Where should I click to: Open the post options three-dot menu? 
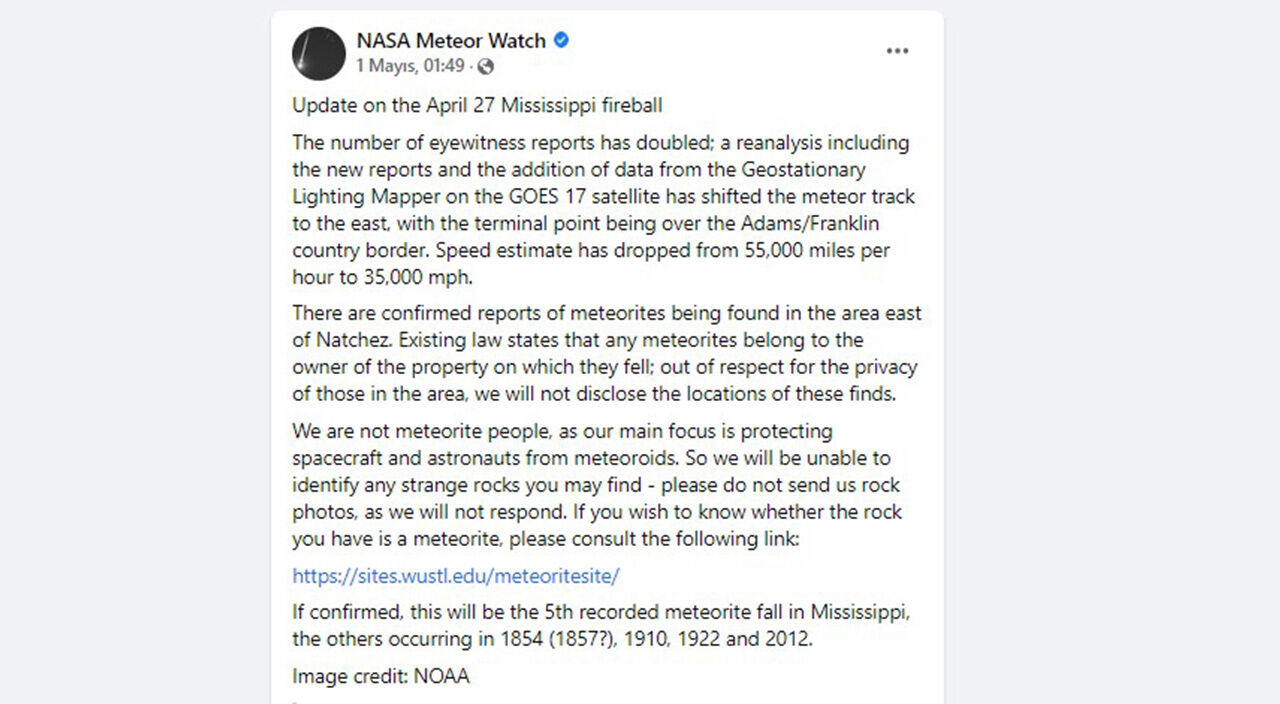(x=897, y=51)
